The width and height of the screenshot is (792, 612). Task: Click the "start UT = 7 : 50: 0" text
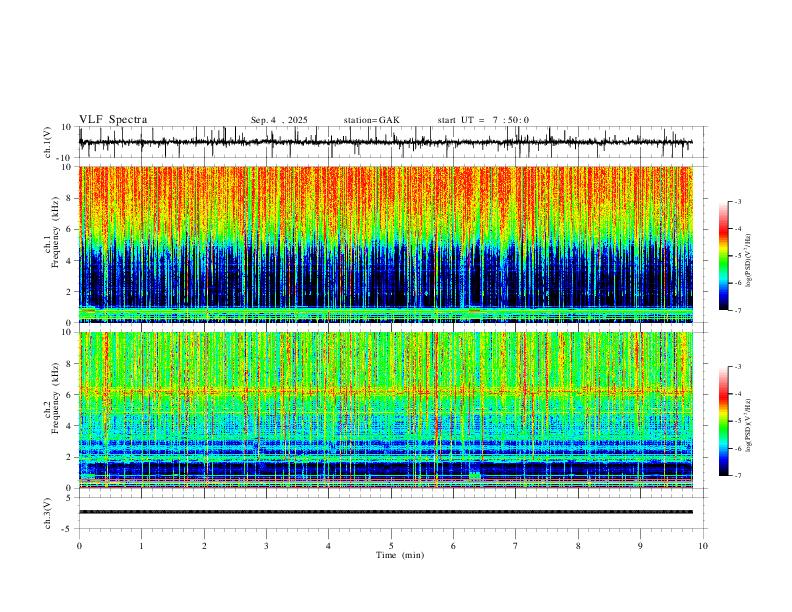[x=483, y=120]
